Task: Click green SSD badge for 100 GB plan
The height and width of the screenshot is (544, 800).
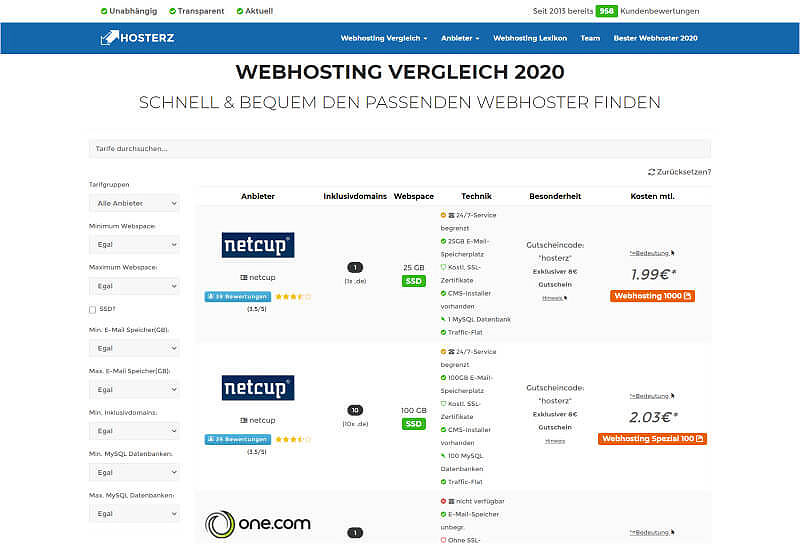Action: point(413,424)
